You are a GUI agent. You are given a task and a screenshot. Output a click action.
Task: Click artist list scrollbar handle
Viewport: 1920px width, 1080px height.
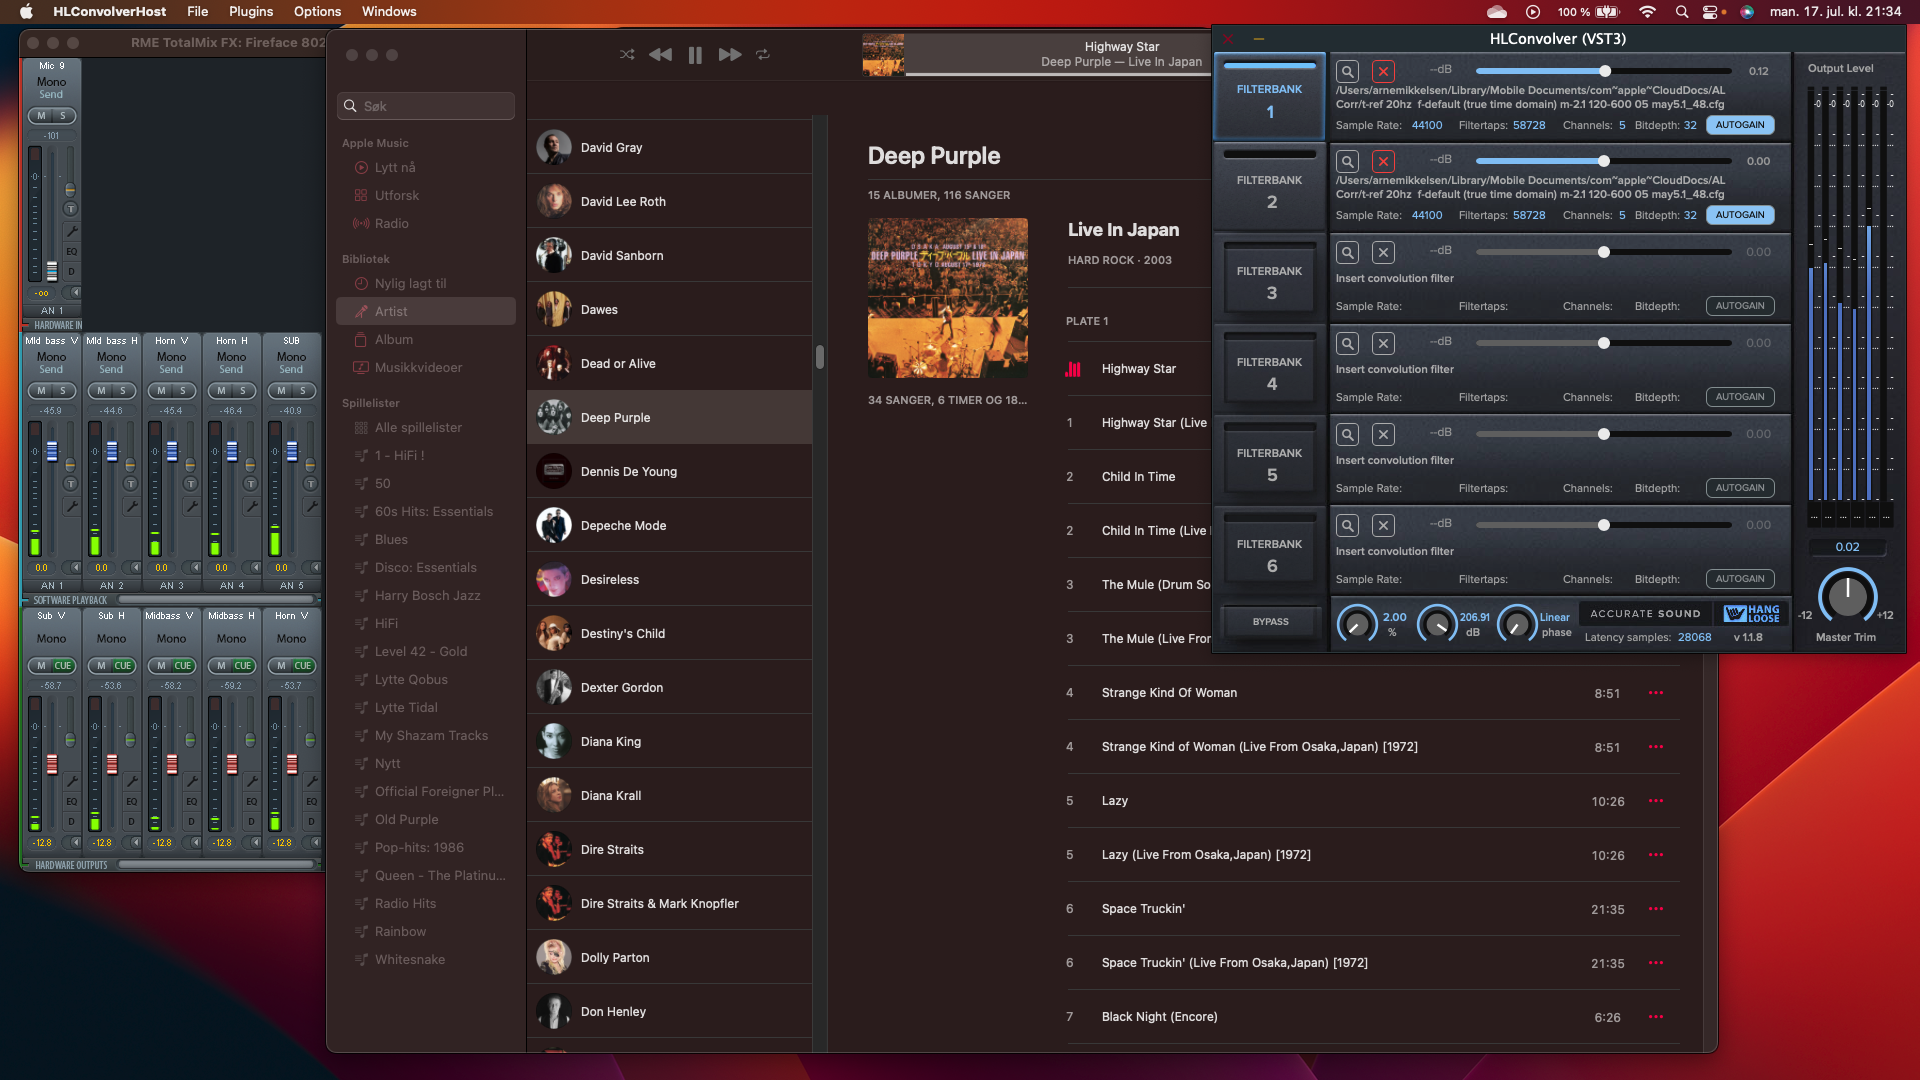(x=820, y=357)
